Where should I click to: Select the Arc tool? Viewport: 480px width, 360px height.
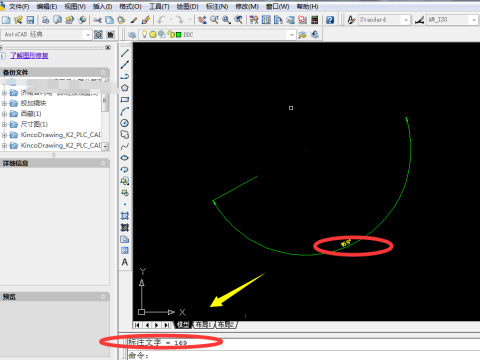[125, 111]
